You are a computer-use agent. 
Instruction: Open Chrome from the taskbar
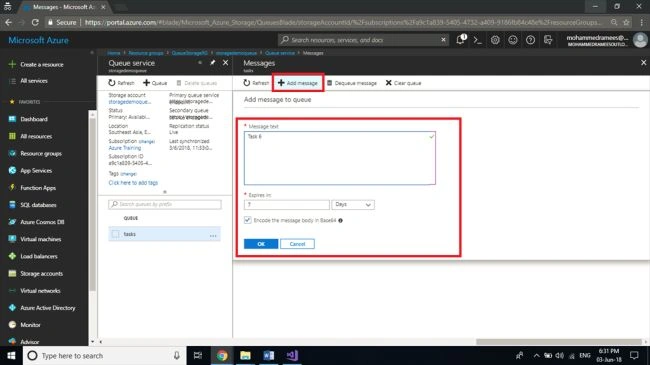[222, 355]
